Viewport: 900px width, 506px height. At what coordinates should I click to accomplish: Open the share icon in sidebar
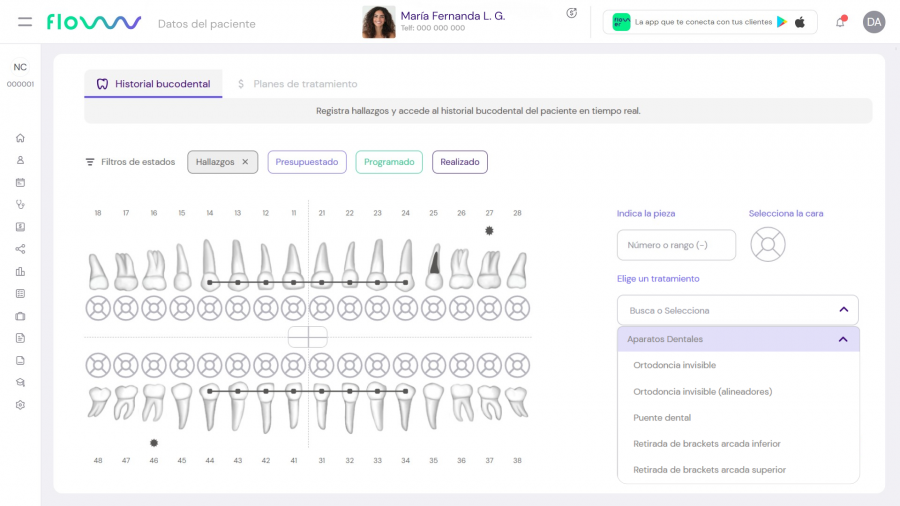20,249
